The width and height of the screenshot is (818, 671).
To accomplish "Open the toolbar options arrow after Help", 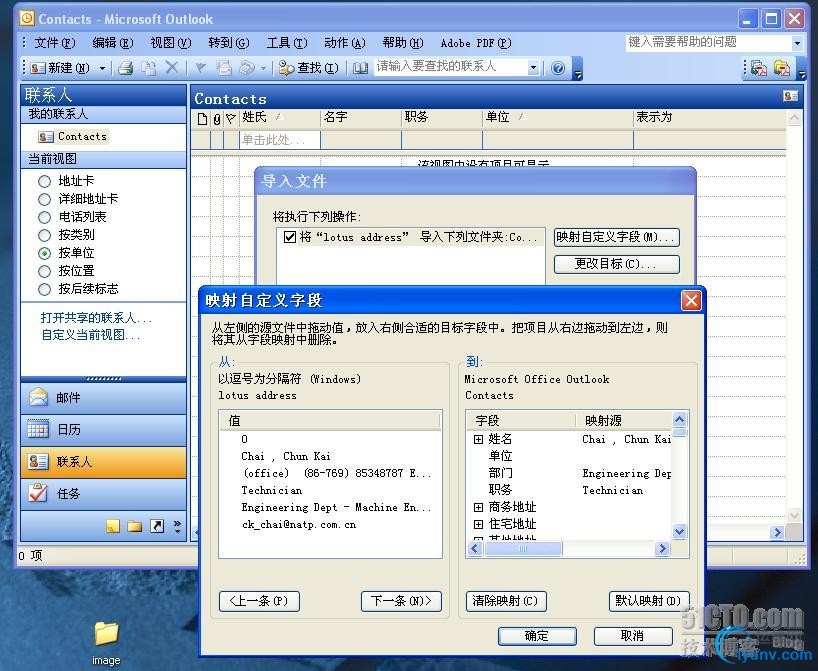I will [x=578, y=69].
